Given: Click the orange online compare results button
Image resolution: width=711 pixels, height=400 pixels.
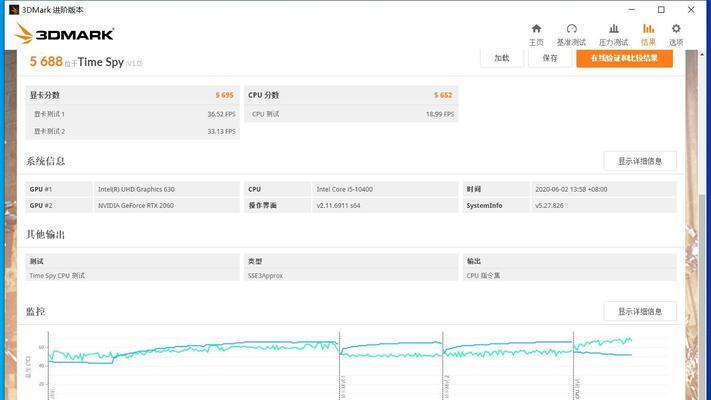Looking at the screenshot, I should tap(624, 58).
